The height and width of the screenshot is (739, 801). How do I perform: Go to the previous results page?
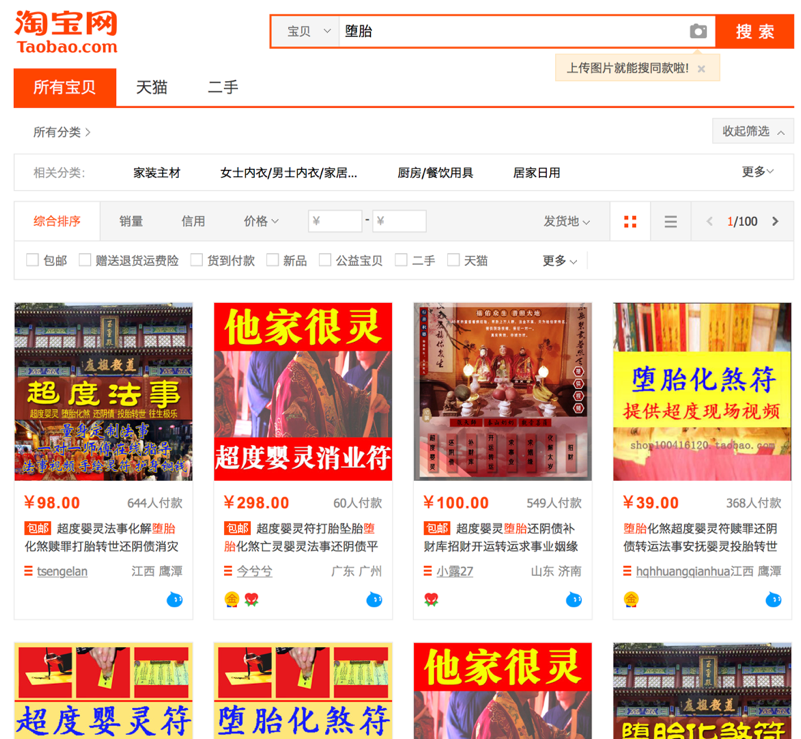pos(709,221)
